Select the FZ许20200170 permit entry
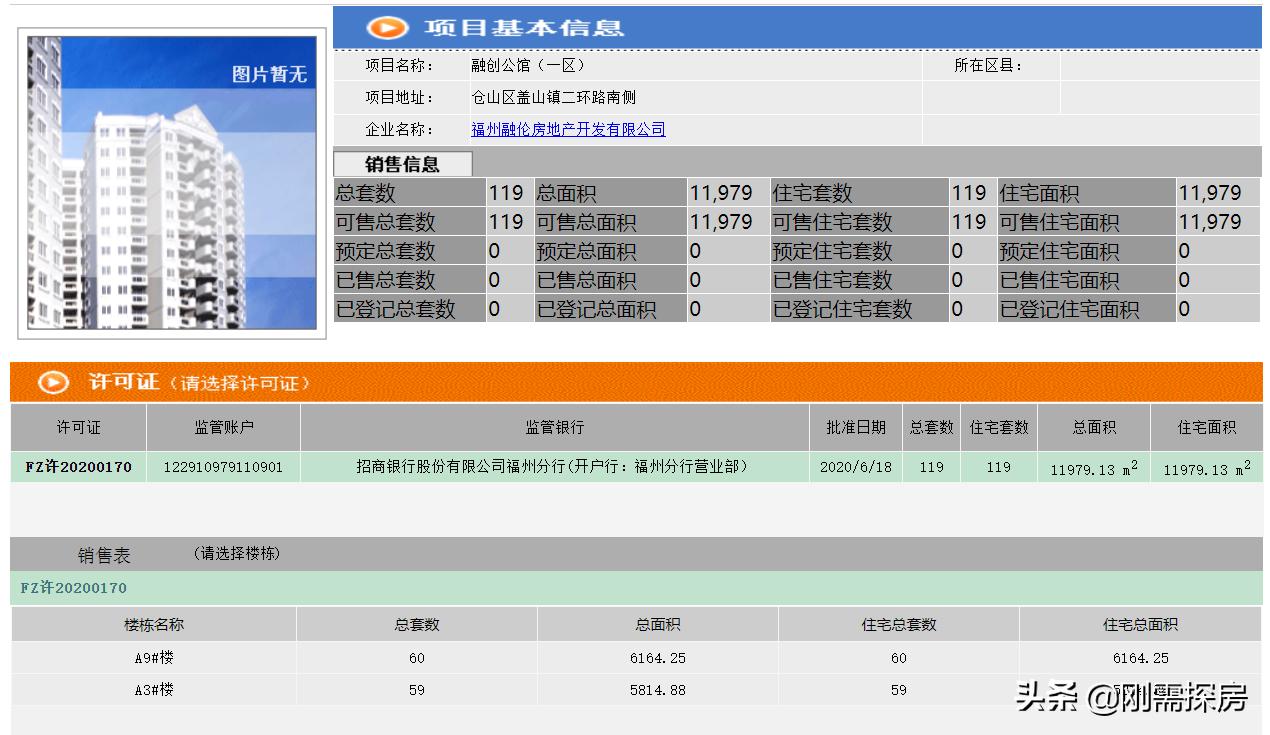1270x735 pixels. [80, 467]
